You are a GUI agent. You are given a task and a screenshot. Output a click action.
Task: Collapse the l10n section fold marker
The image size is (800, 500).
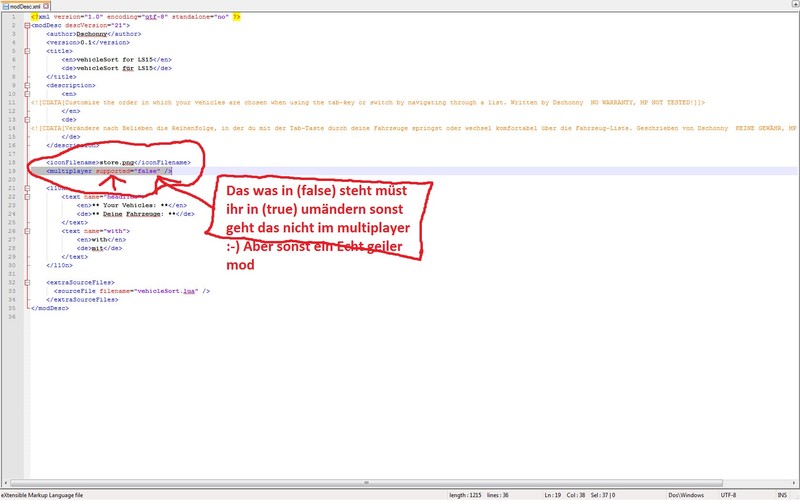coord(27,188)
